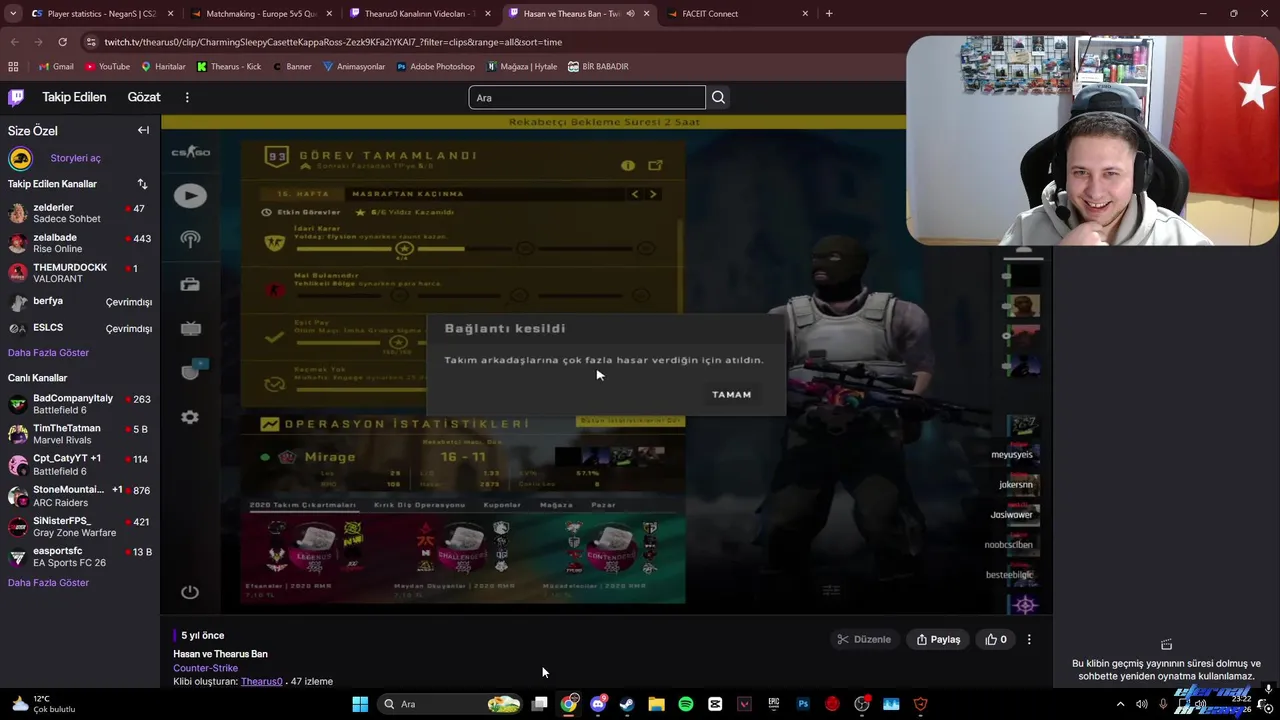Open the Chrome apps grid in bookmarks bar
The image size is (1280, 720).
click(13, 66)
